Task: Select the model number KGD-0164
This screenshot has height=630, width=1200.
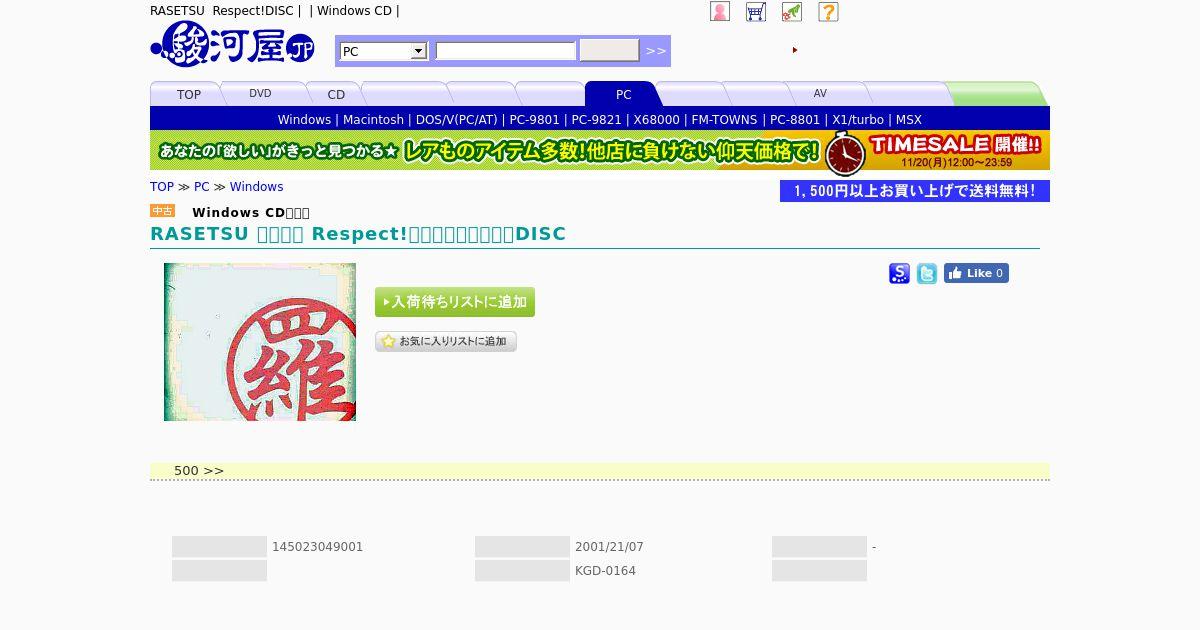Action: (x=605, y=571)
